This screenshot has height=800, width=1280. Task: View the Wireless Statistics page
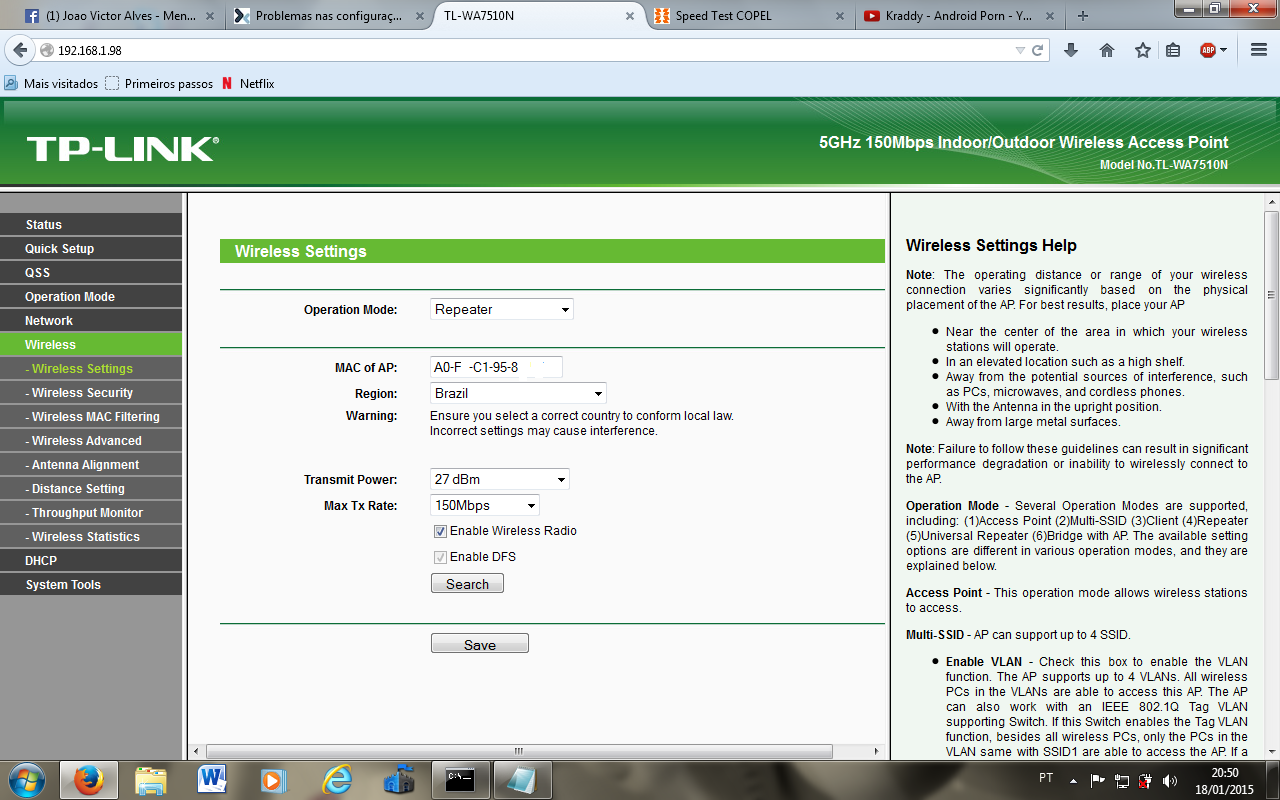coord(91,537)
